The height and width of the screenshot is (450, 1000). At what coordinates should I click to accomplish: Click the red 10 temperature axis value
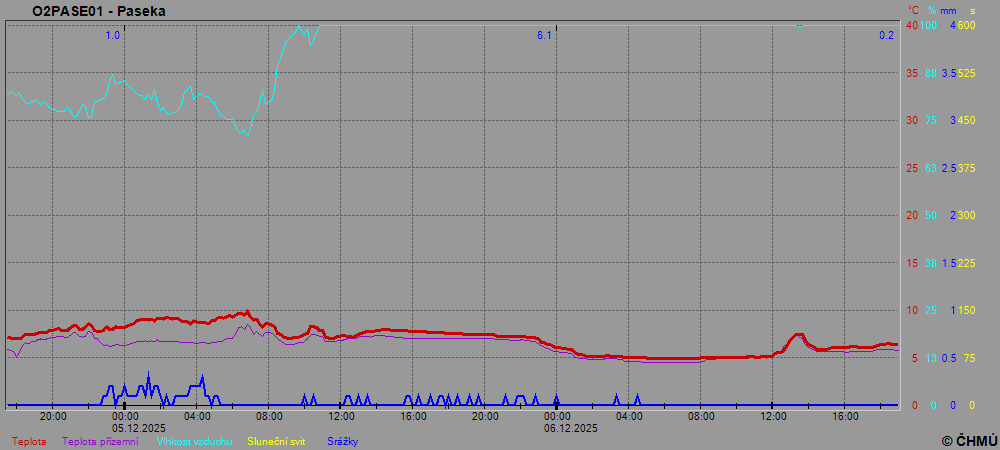[x=911, y=310]
